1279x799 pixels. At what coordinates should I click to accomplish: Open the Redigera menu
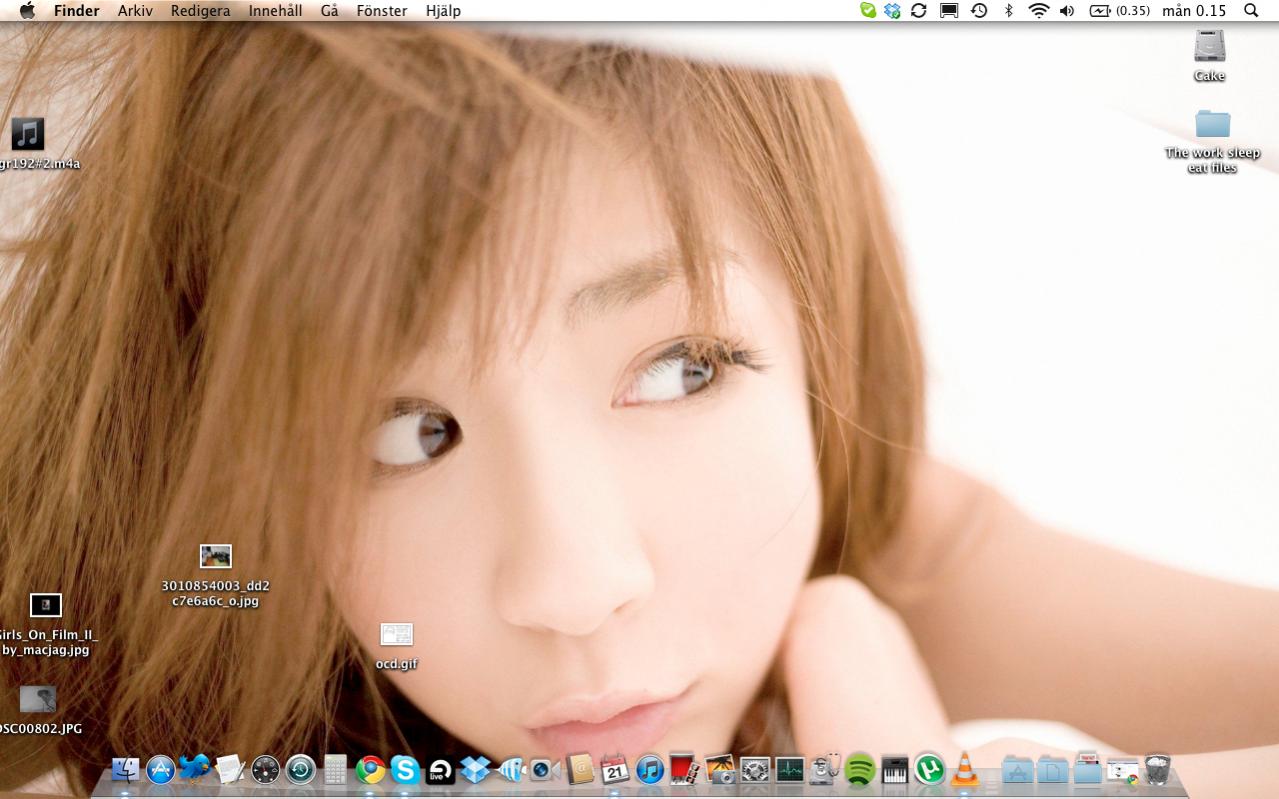[x=200, y=11]
